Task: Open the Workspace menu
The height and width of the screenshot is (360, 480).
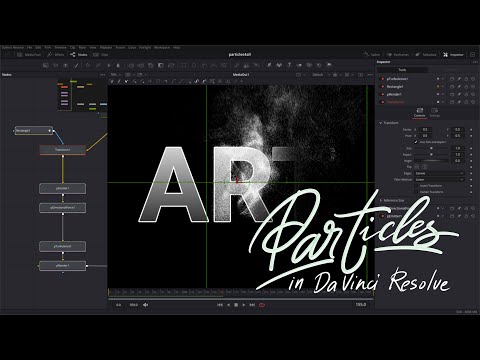Action: tap(162, 48)
